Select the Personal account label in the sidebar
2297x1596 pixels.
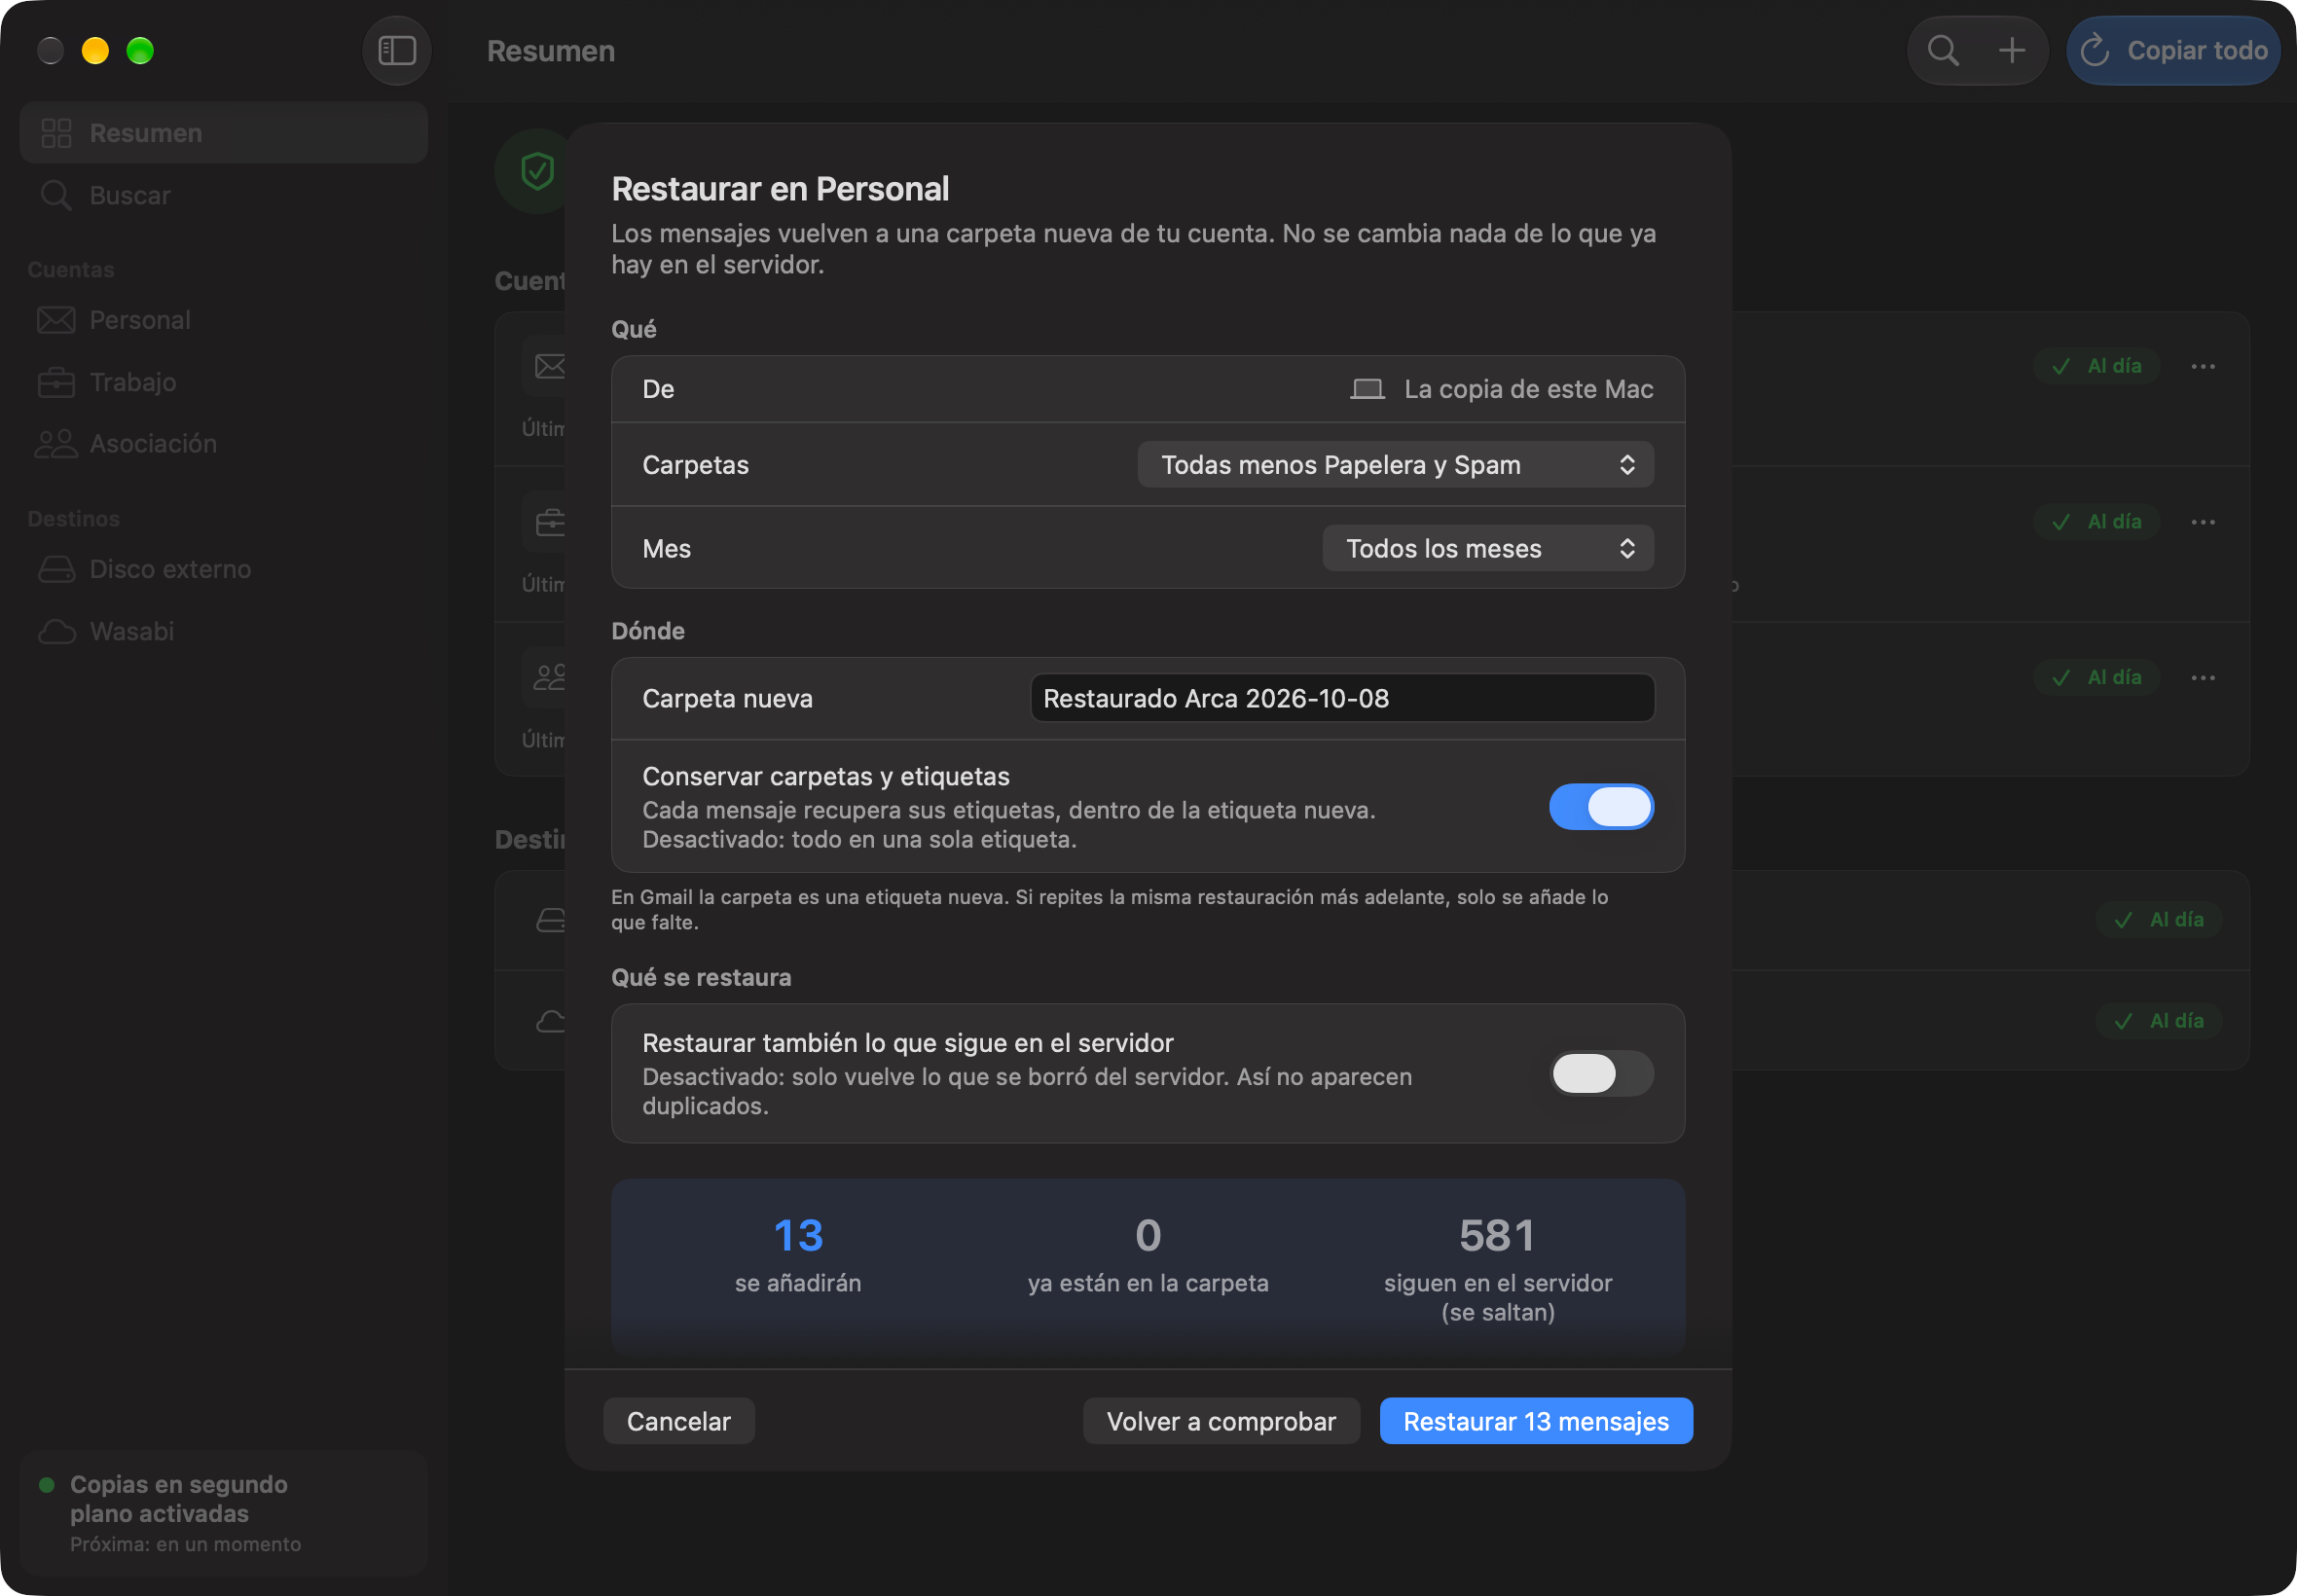point(140,320)
